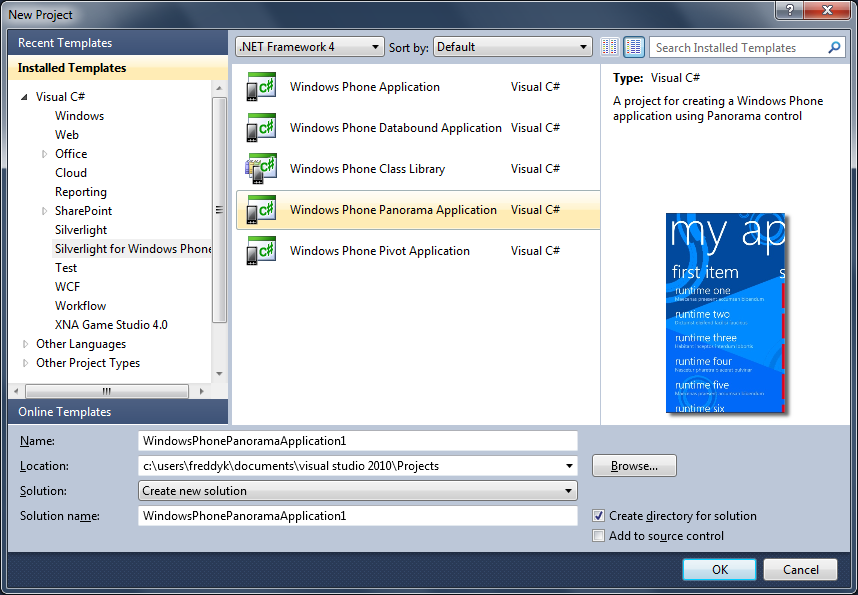
Task: Click the Windows Phone Application template icon
Action: click(260, 87)
